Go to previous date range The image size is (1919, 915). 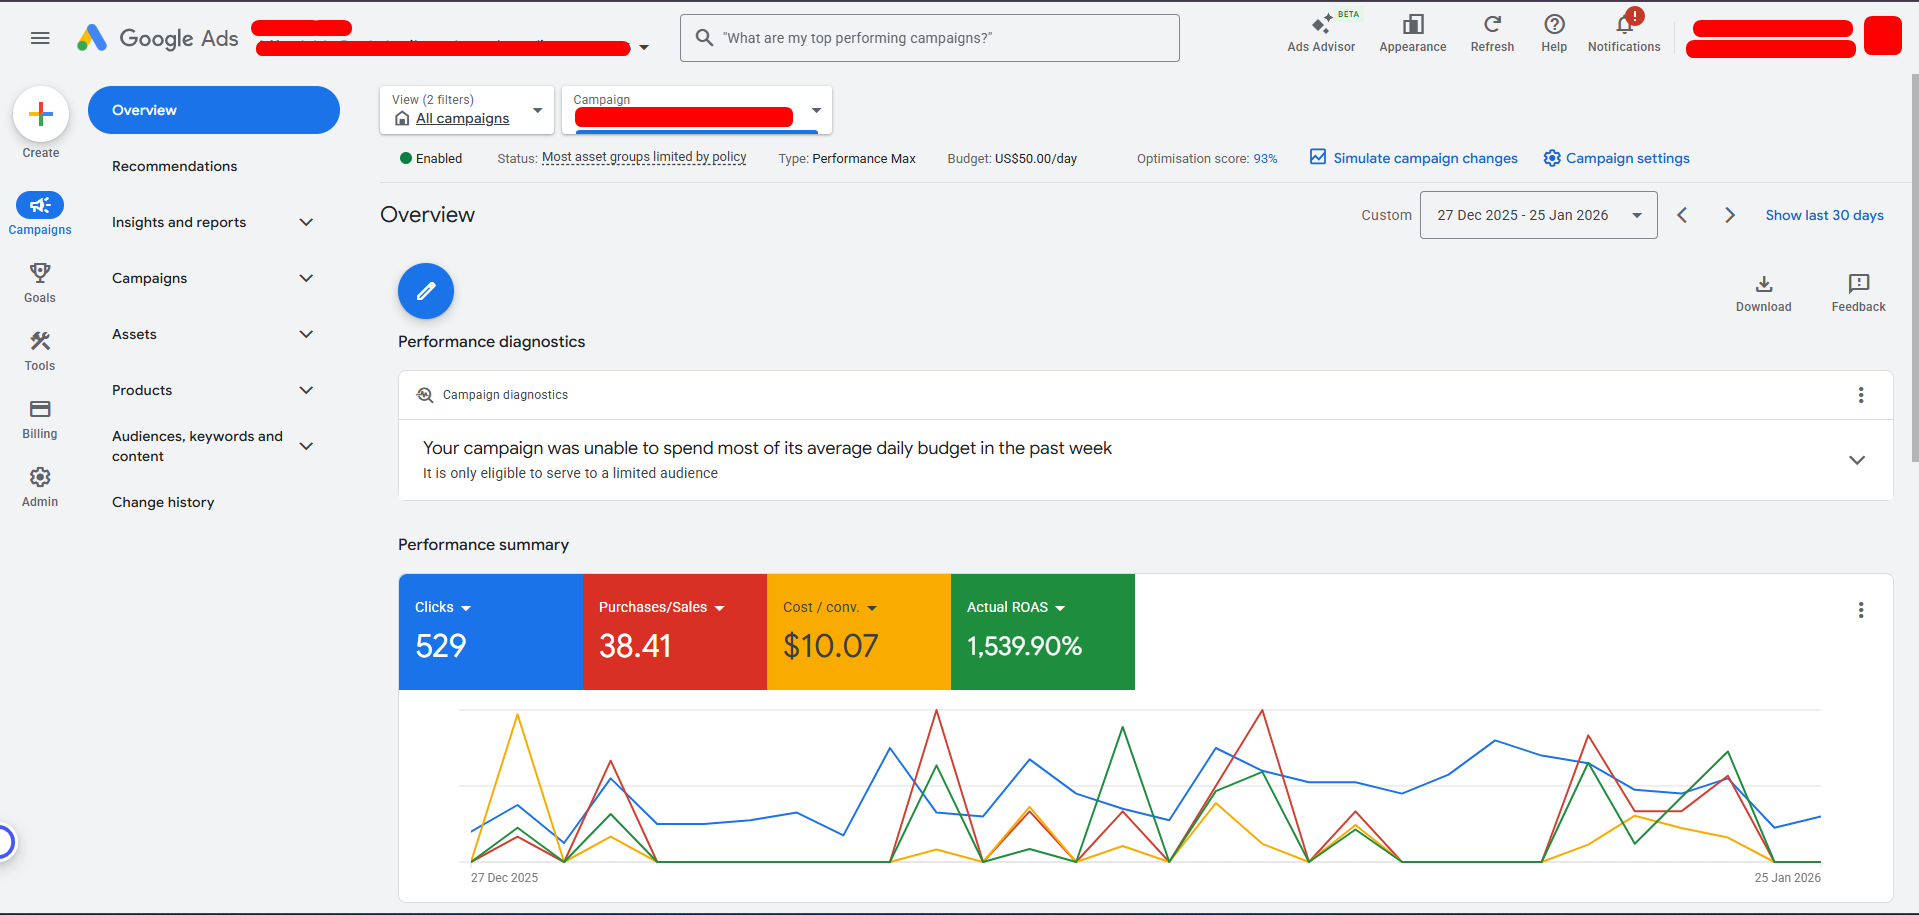[x=1682, y=215]
